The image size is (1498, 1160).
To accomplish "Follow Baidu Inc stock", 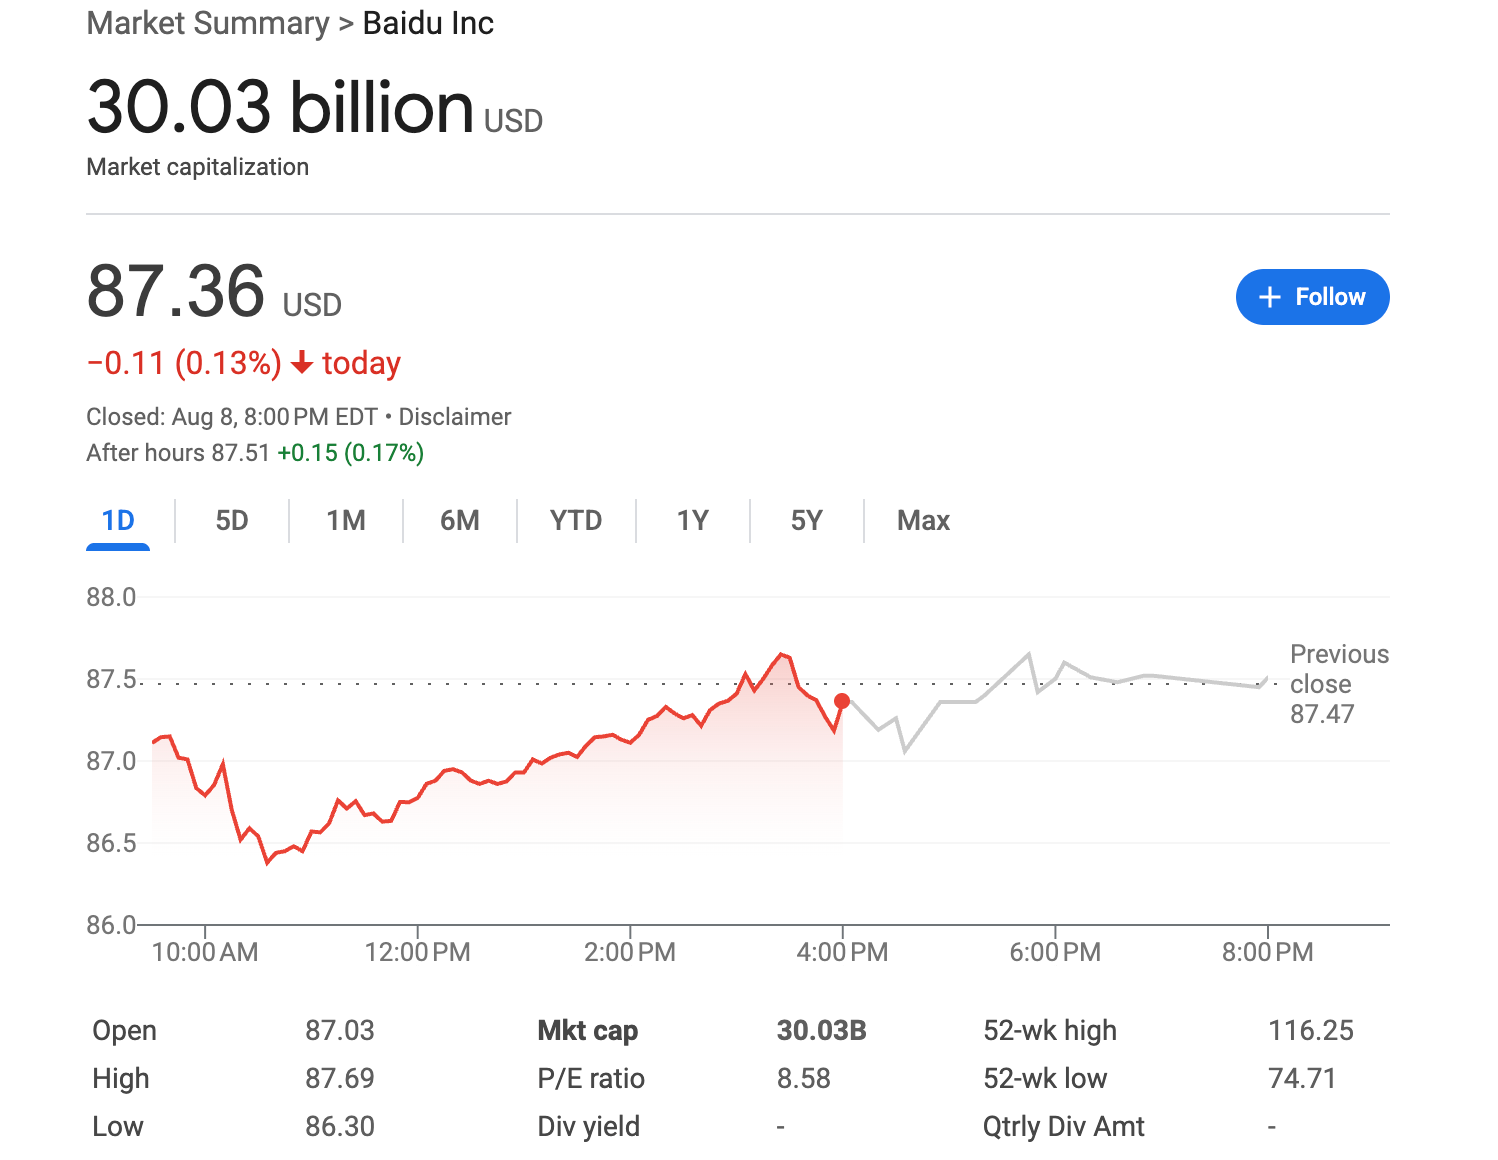I will click(1312, 297).
